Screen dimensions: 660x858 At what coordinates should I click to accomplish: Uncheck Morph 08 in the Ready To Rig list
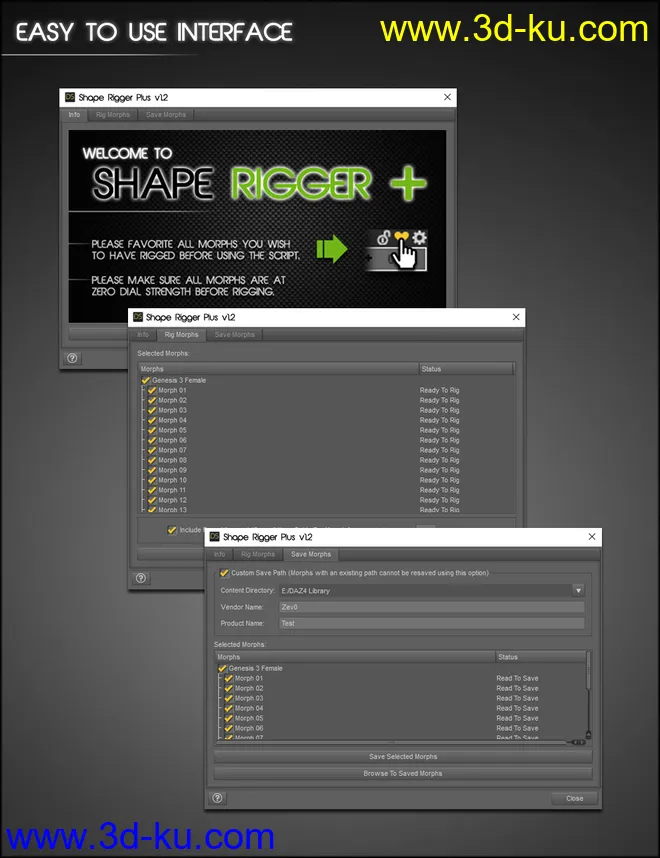point(152,460)
